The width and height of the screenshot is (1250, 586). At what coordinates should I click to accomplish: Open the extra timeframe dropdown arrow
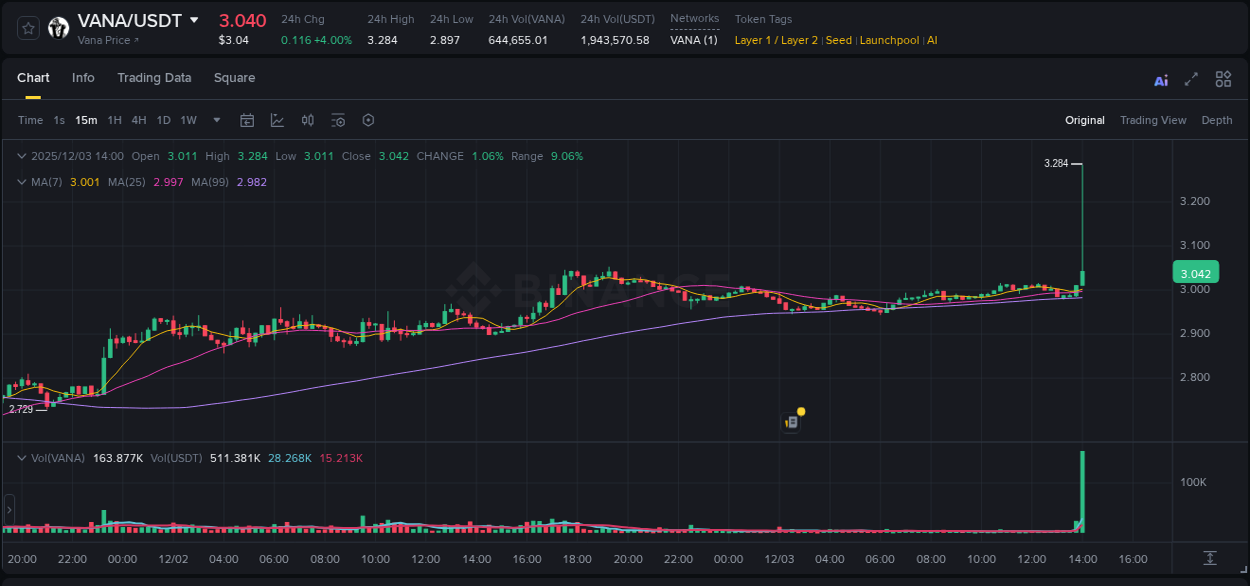(215, 120)
